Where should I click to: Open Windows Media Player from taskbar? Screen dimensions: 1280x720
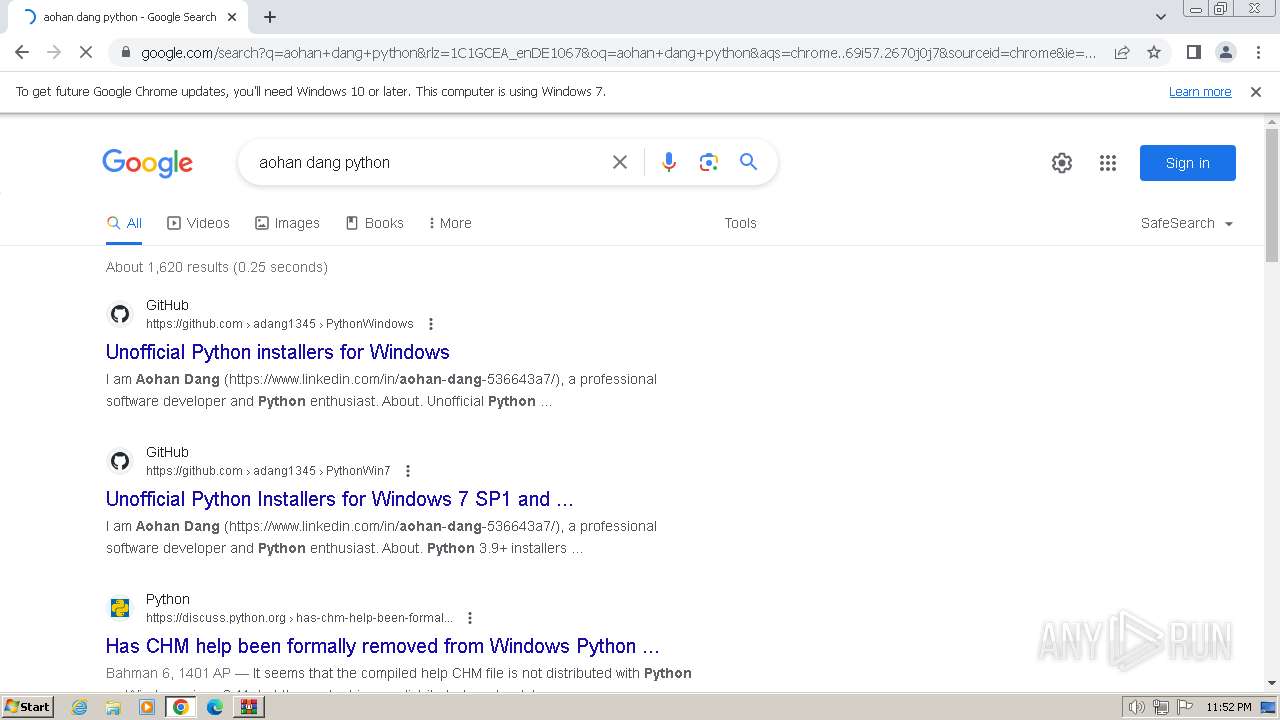[147, 707]
